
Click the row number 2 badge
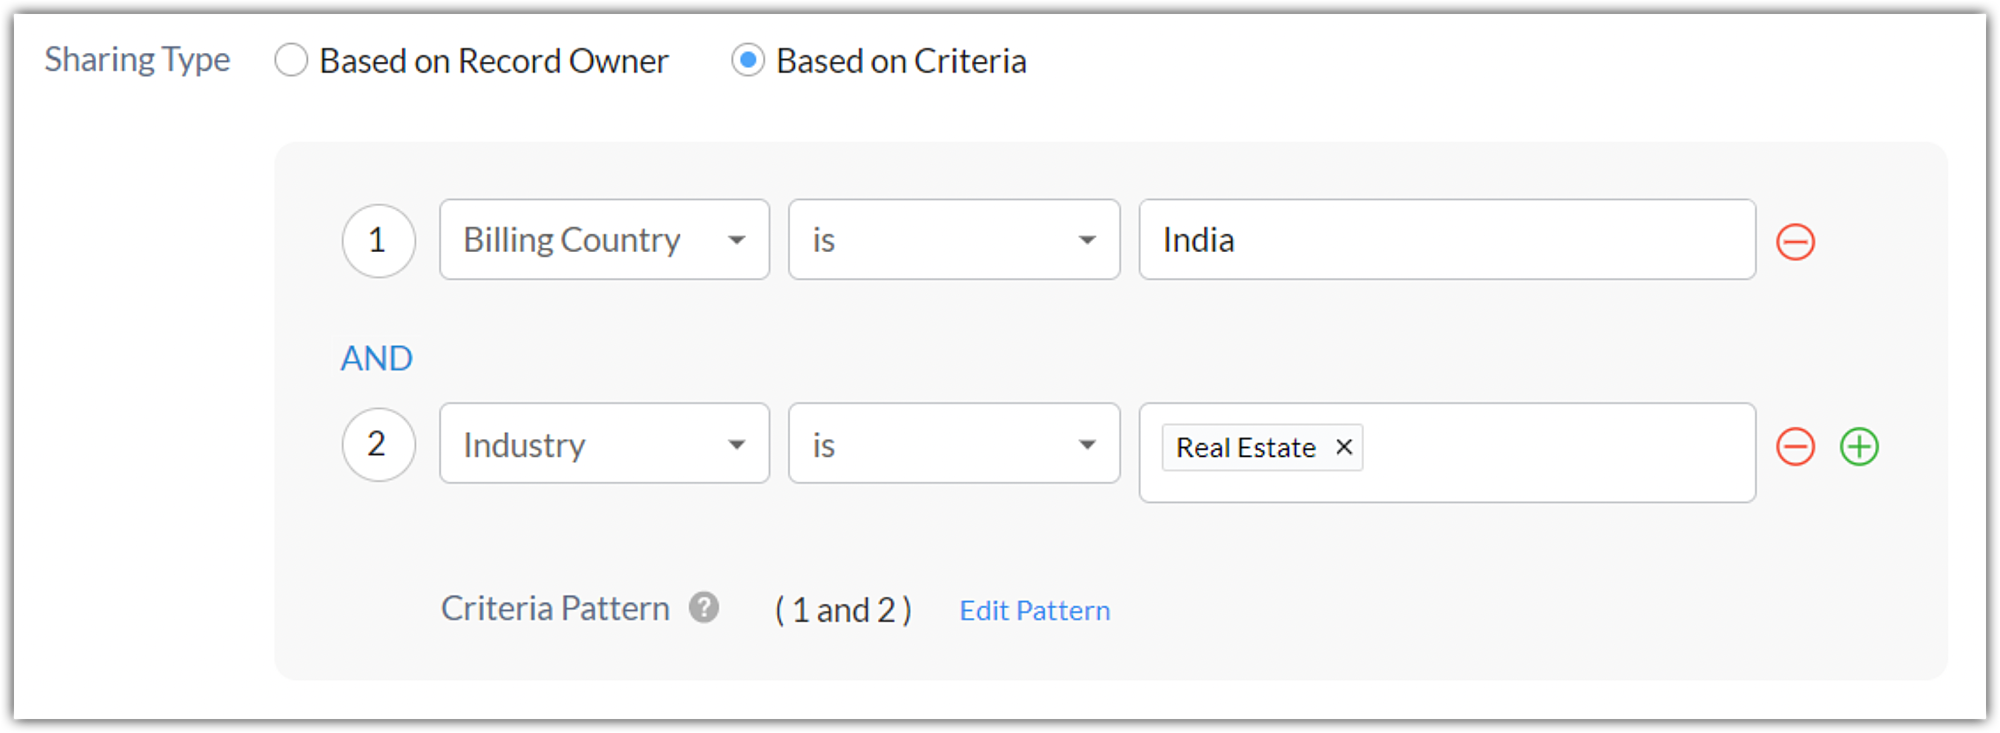tap(378, 444)
